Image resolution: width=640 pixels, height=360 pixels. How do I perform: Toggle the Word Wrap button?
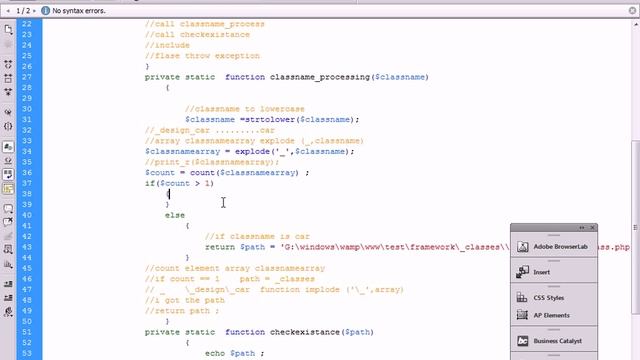click(8, 174)
